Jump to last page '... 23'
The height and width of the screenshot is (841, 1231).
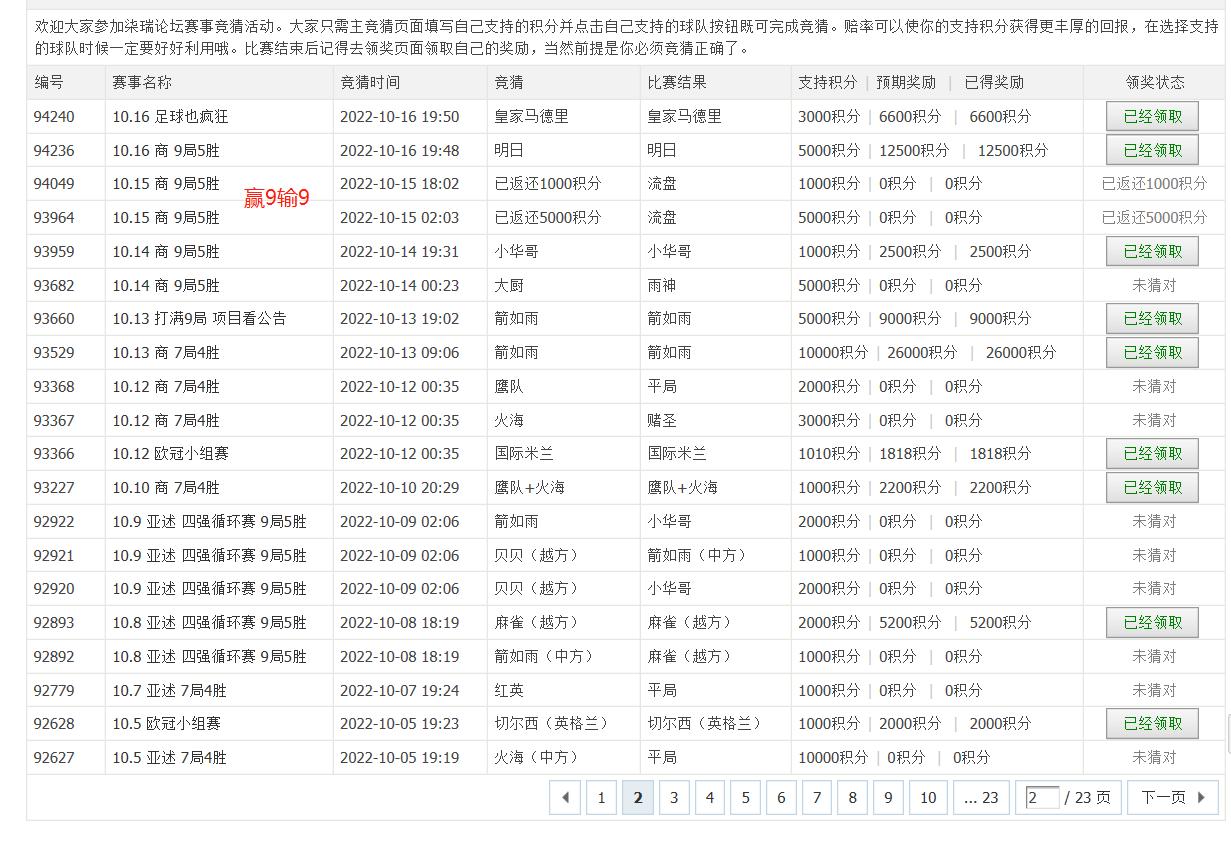click(981, 798)
